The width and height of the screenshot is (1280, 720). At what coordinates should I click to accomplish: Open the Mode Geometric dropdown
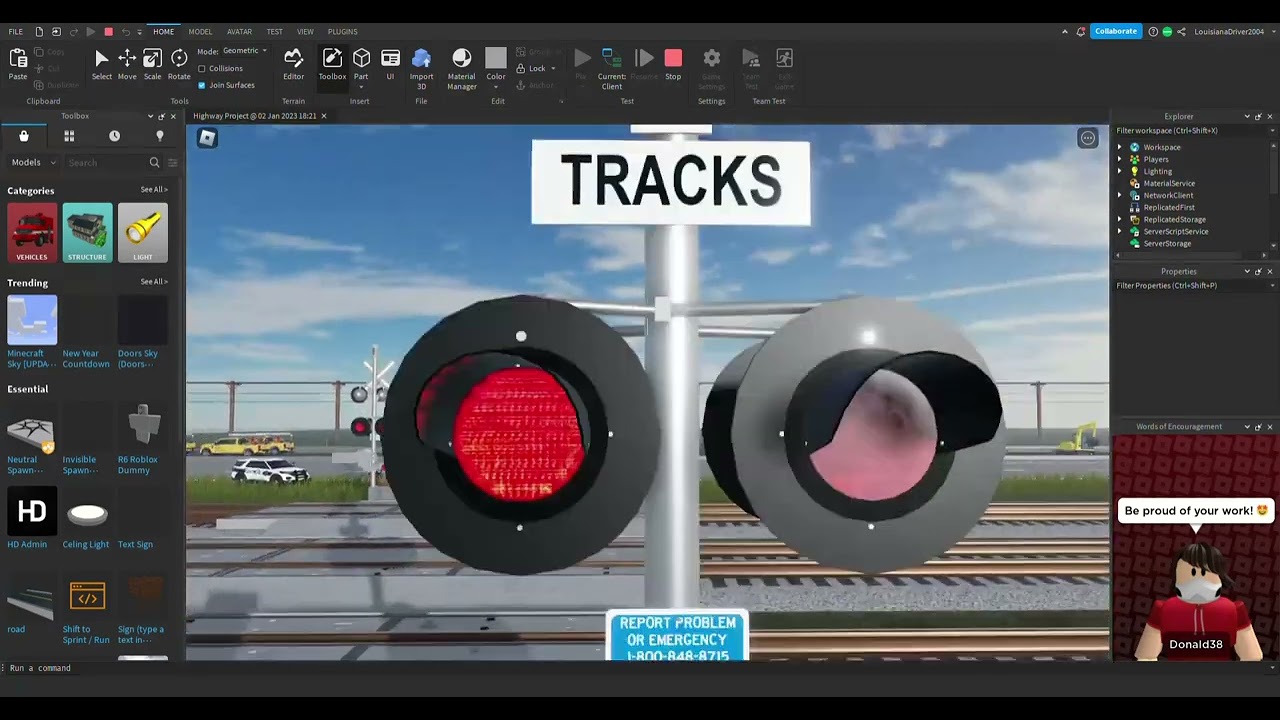(x=245, y=51)
